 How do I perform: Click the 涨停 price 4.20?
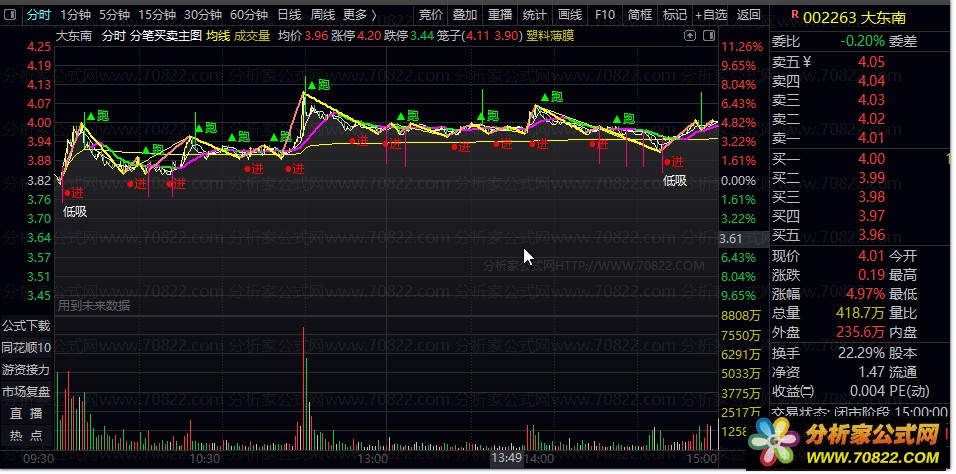tap(369, 36)
